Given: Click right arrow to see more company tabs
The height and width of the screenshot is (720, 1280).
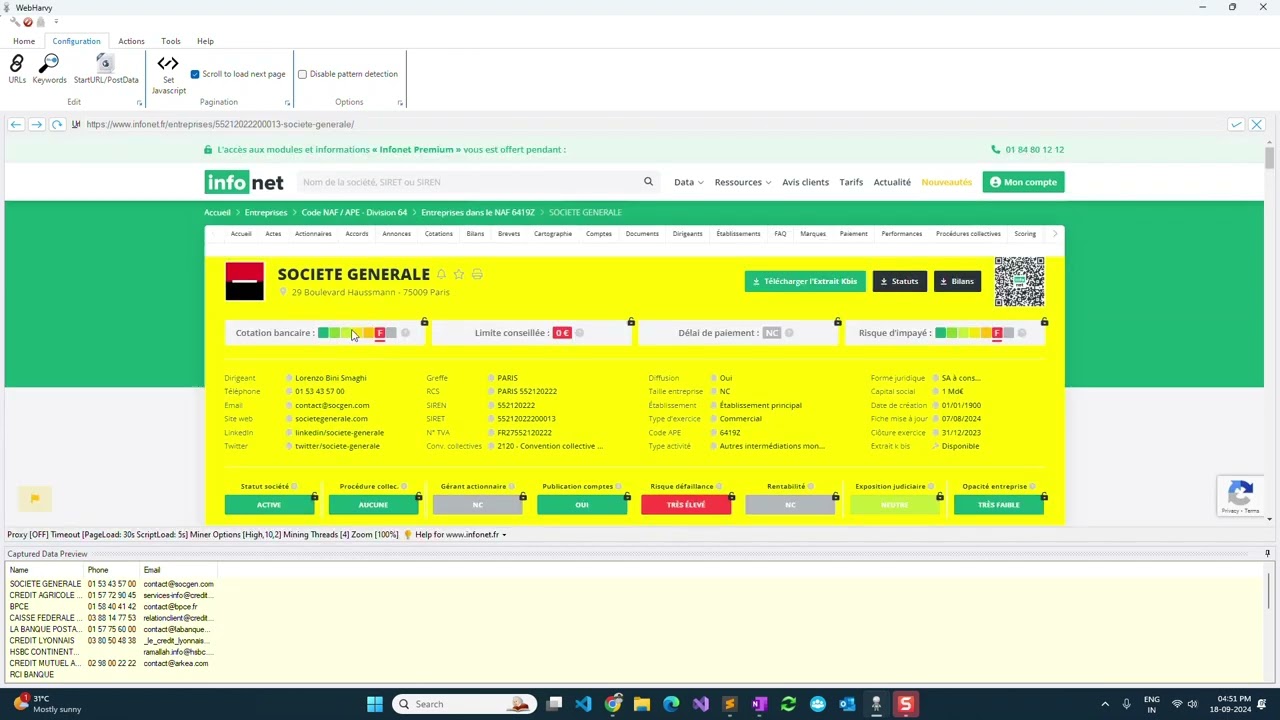Looking at the screenshot, I should coord(1054,234).
